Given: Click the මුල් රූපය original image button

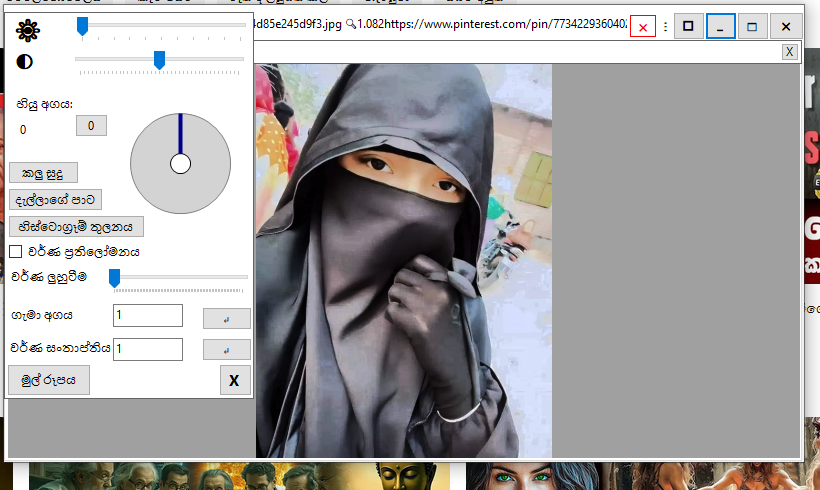Looking at the screenshot, I should point(49,380).
